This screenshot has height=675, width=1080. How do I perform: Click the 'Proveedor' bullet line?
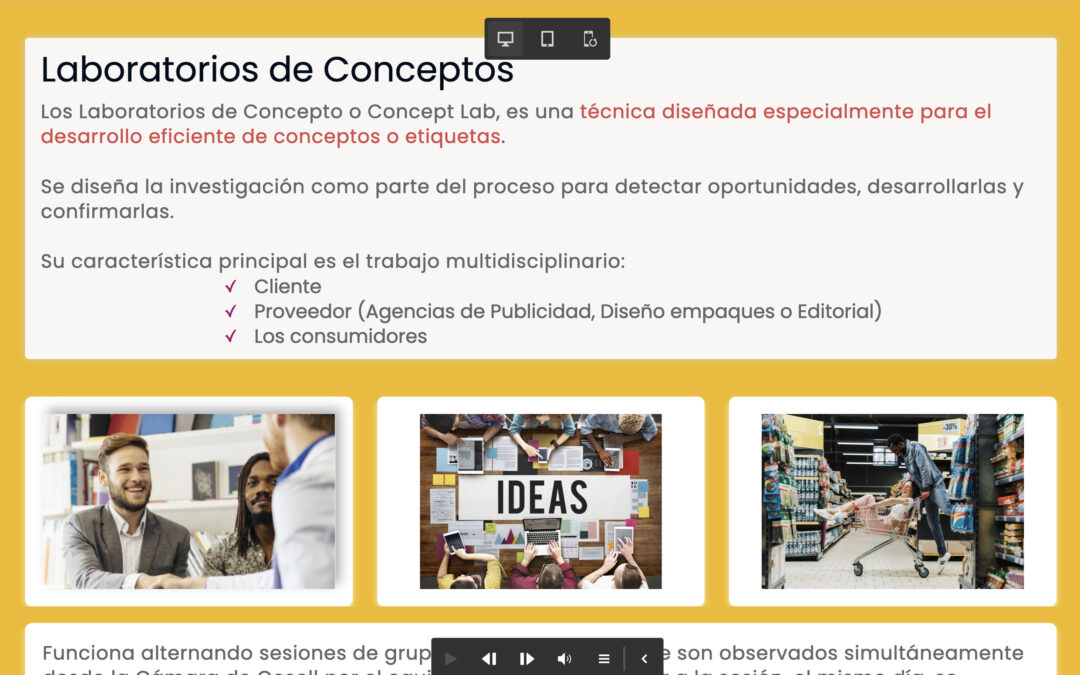coord(567,311)
